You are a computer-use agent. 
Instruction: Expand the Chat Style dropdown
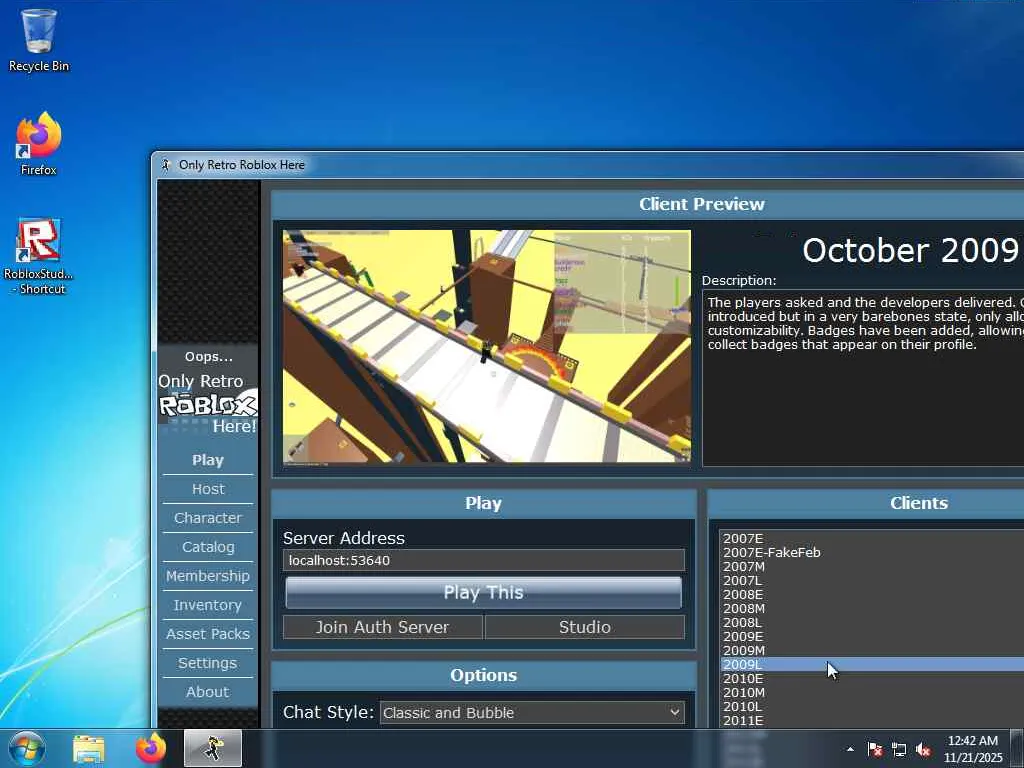pyautogui.click(x=532, y=712)
